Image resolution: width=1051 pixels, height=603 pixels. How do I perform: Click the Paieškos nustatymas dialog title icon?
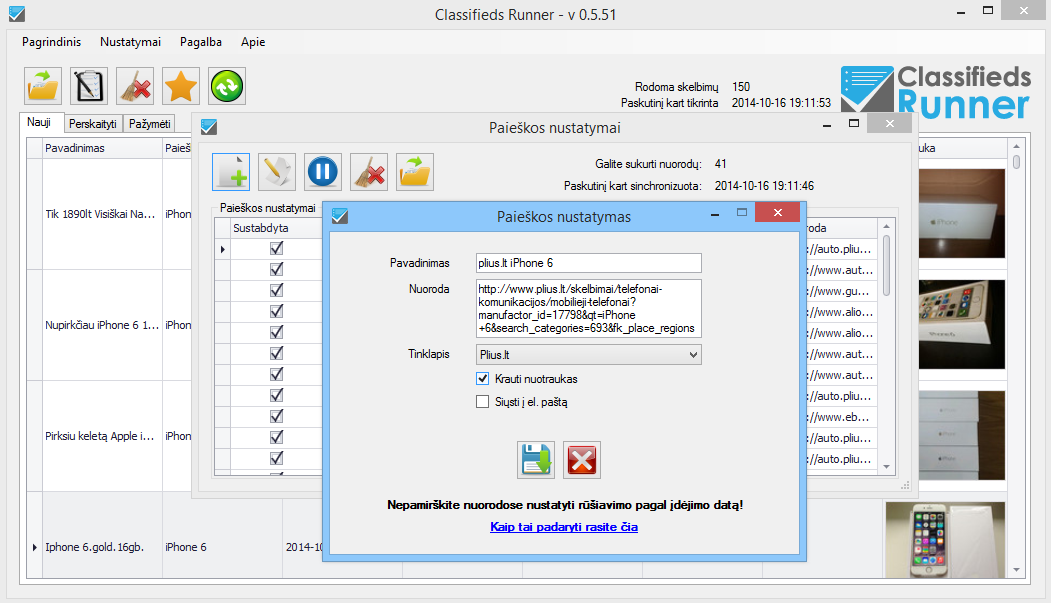pyautogui.click(x=340, y=216)
